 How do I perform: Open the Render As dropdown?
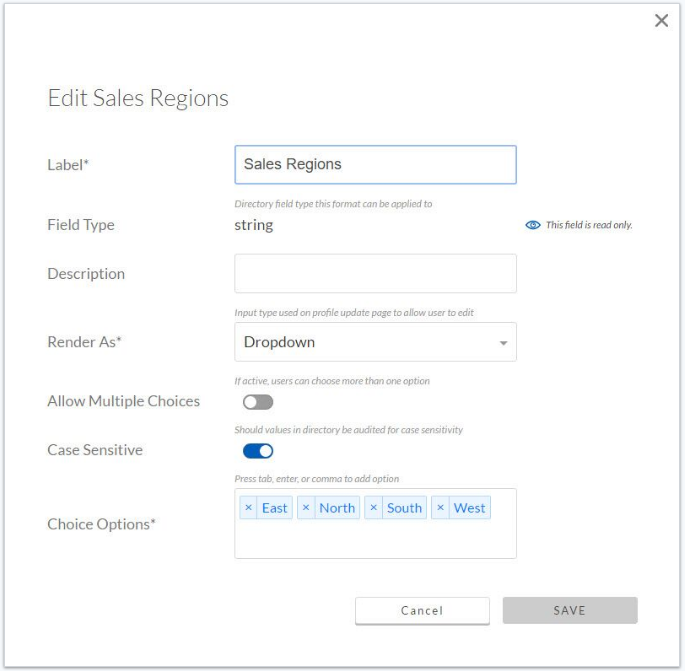[375, 342]
